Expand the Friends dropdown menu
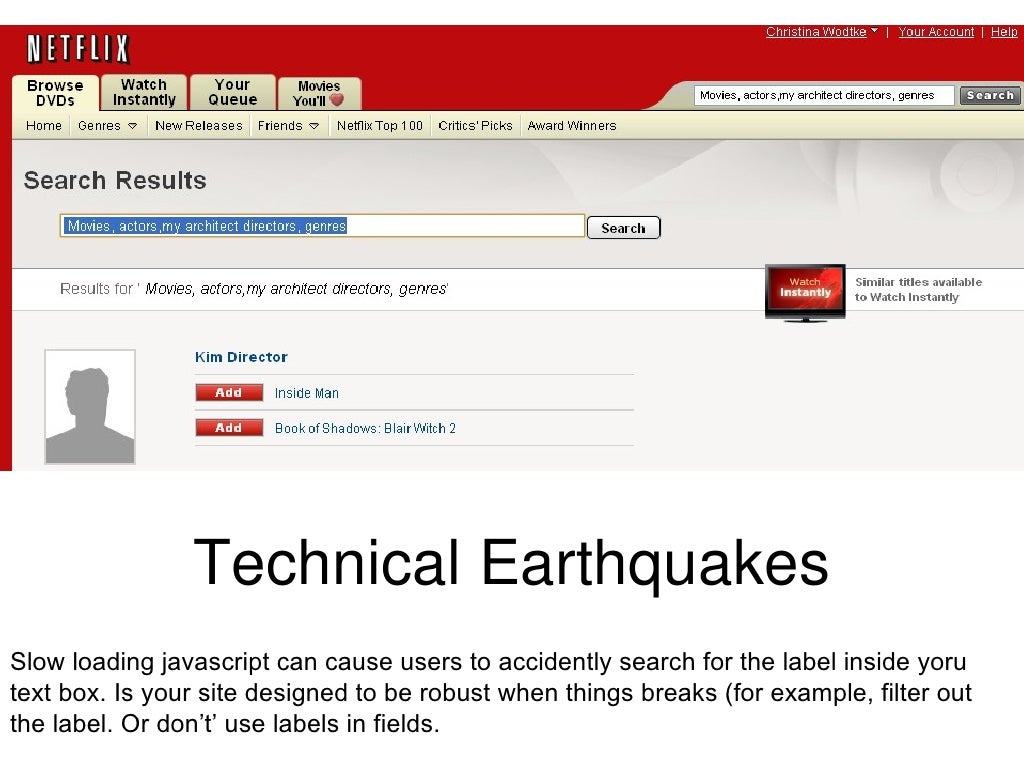The width and height of the screenshot is (1024, 768). 288,125
